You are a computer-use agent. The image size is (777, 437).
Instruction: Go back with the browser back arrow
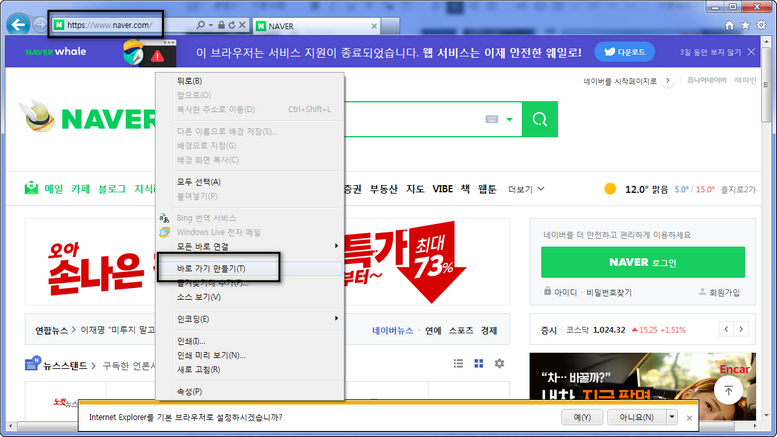(18, 24)
